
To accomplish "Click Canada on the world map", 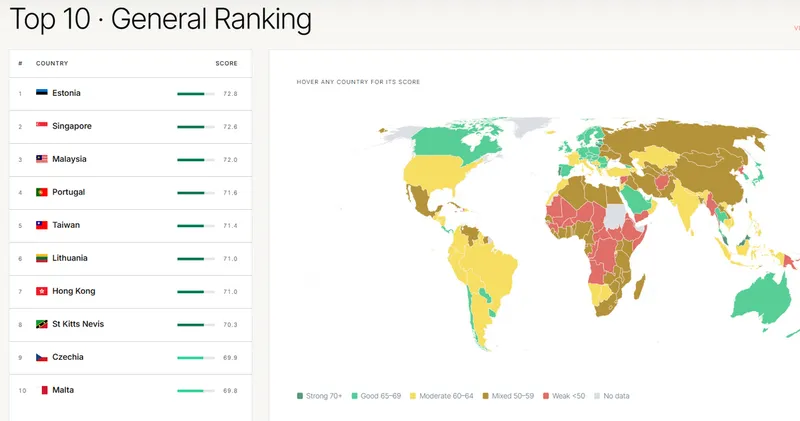I will (446, 142).
